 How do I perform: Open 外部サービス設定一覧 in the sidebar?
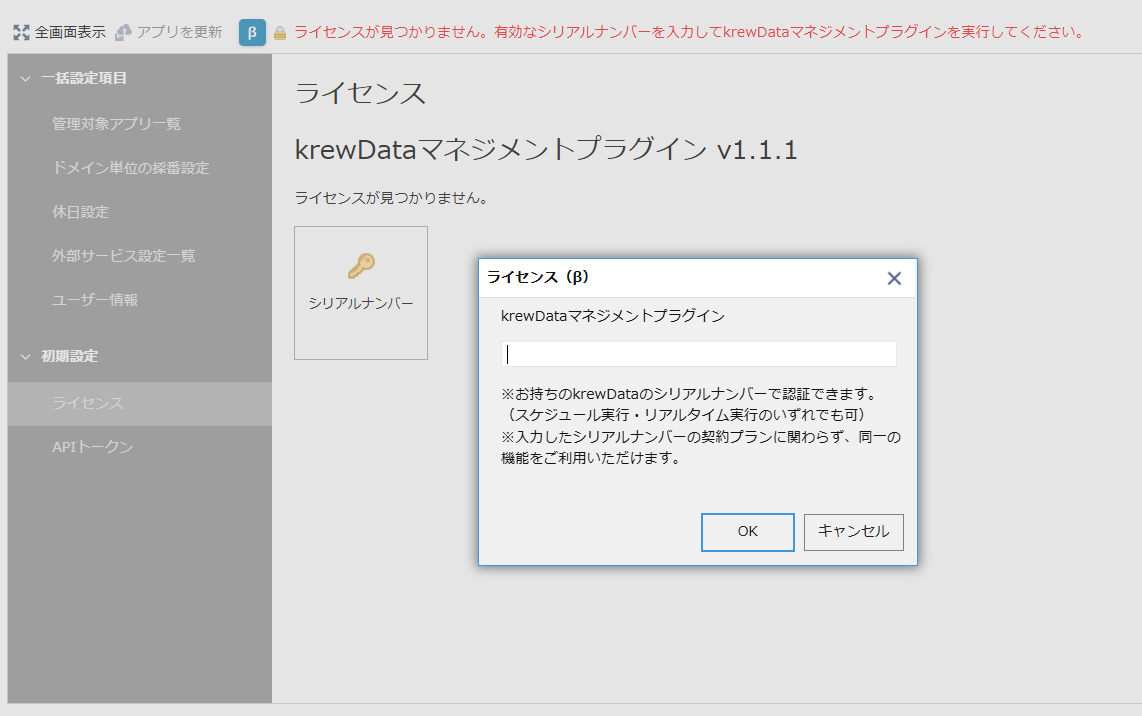[123, 256]
